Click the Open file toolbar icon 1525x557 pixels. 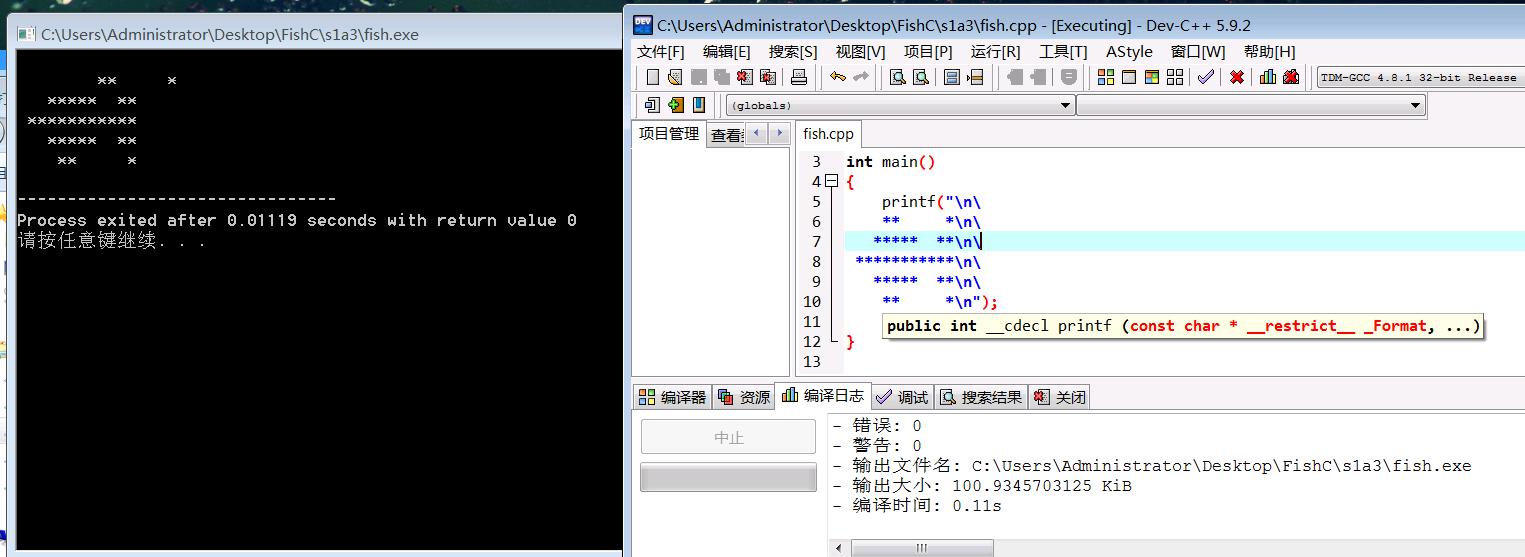click(675, 77)
